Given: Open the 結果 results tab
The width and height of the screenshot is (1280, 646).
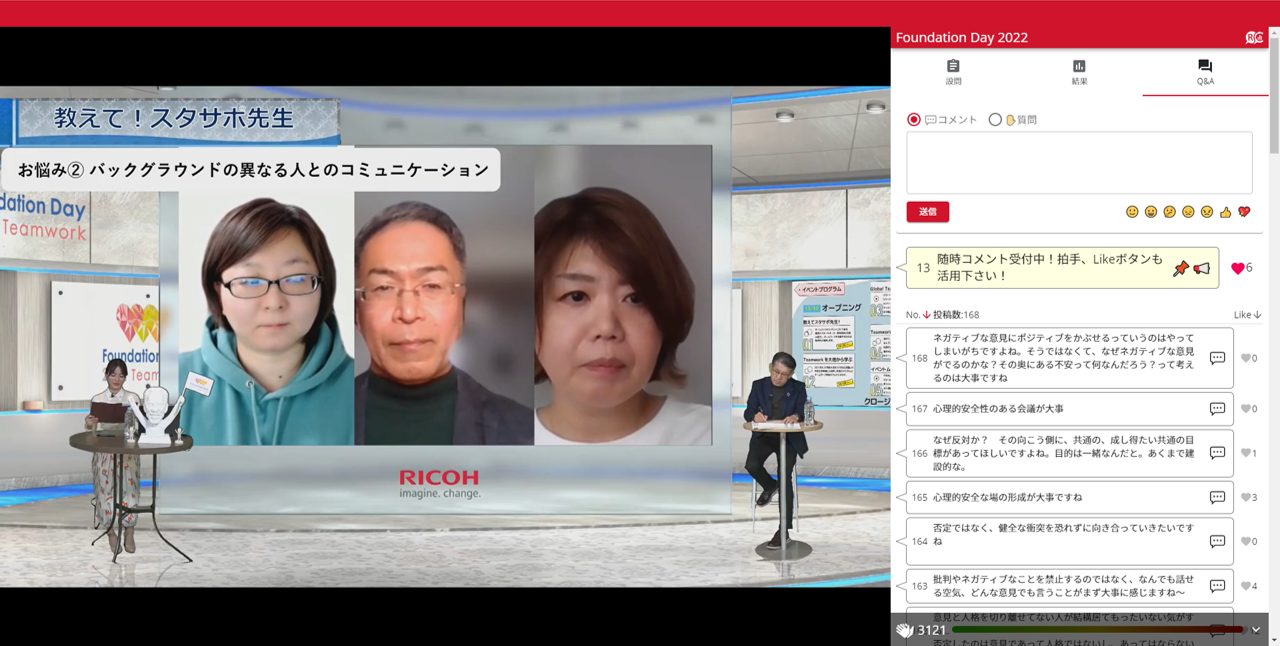Looking at the screenshot, I should click(1079, 72).
